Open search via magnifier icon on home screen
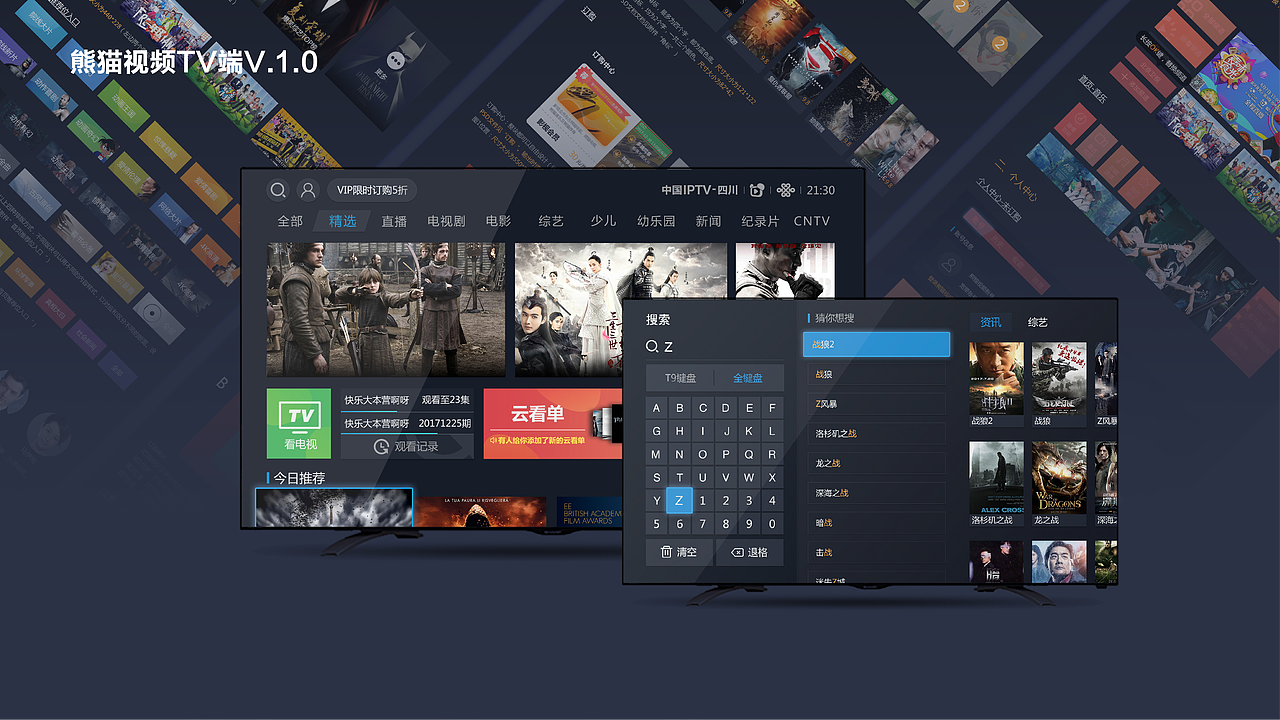Image resolution: width=1280 pixels, height=720 pixels. pyautogui.click(x=278, y=190)
